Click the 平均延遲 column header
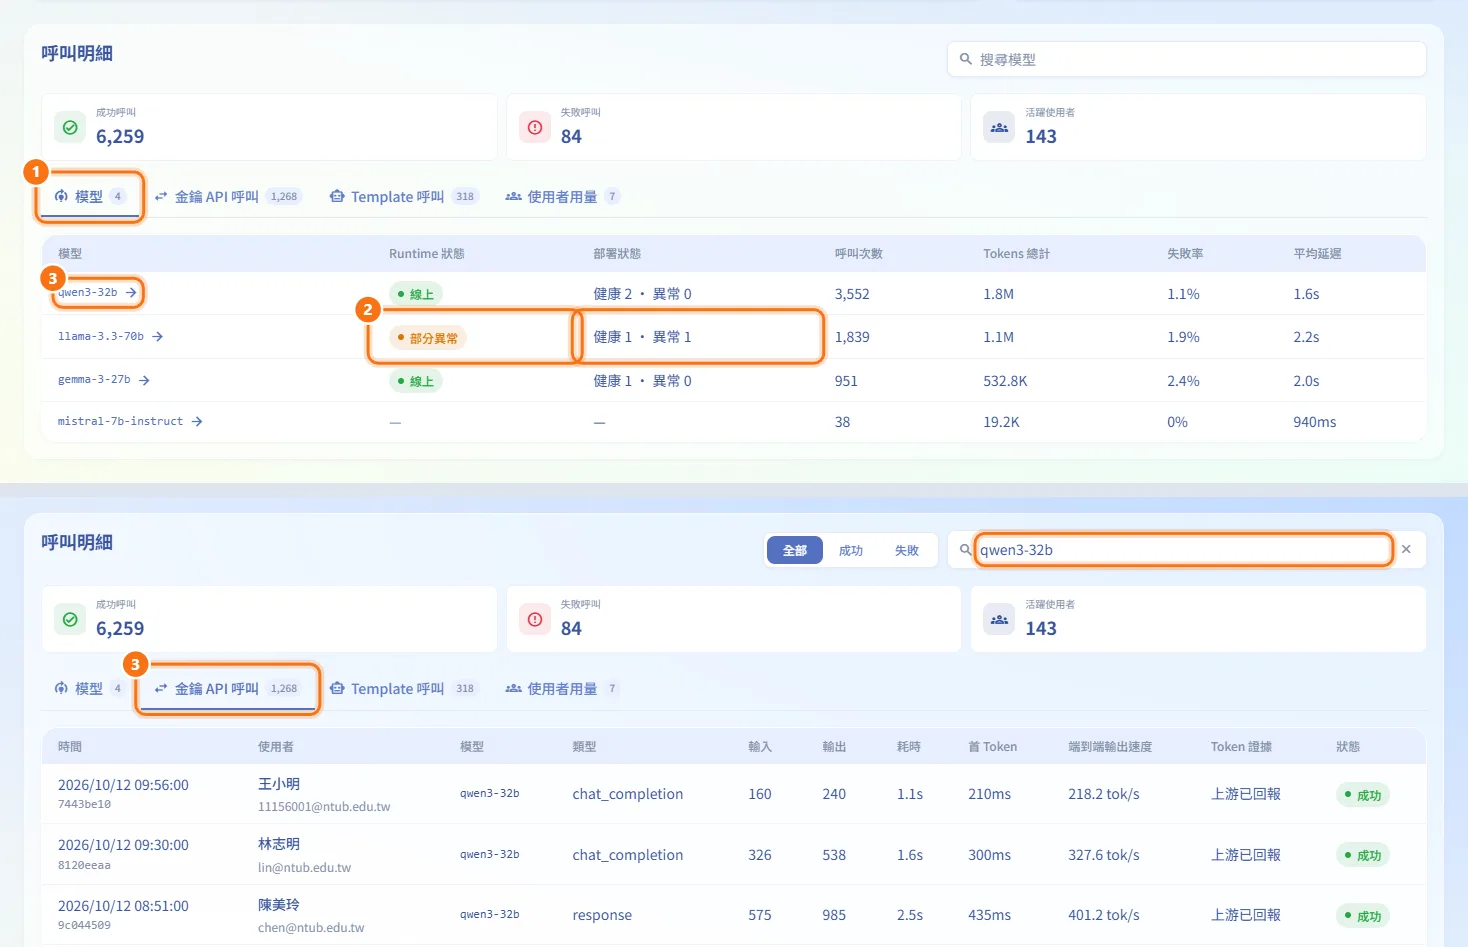The width and height of the screenshot is (1468, 947). [x=1317, y=254]
